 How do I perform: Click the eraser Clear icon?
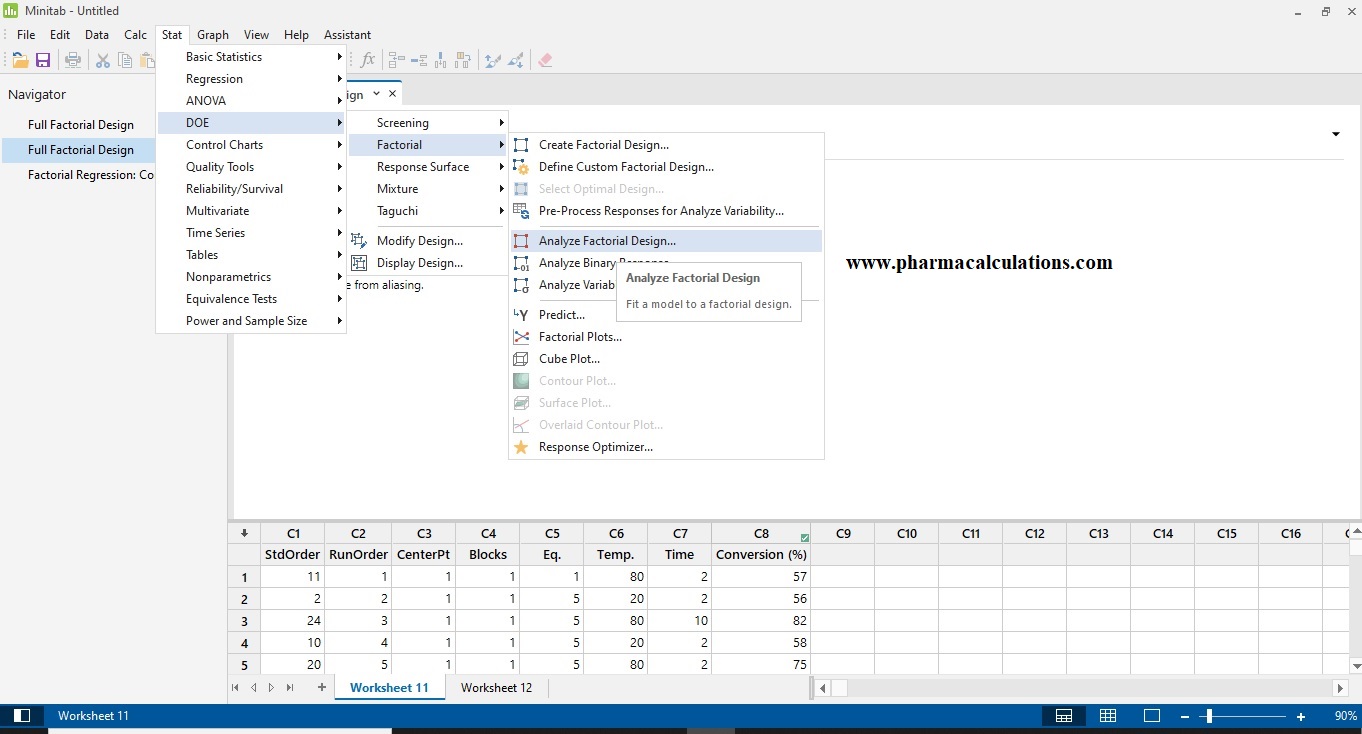coord(546,60)
